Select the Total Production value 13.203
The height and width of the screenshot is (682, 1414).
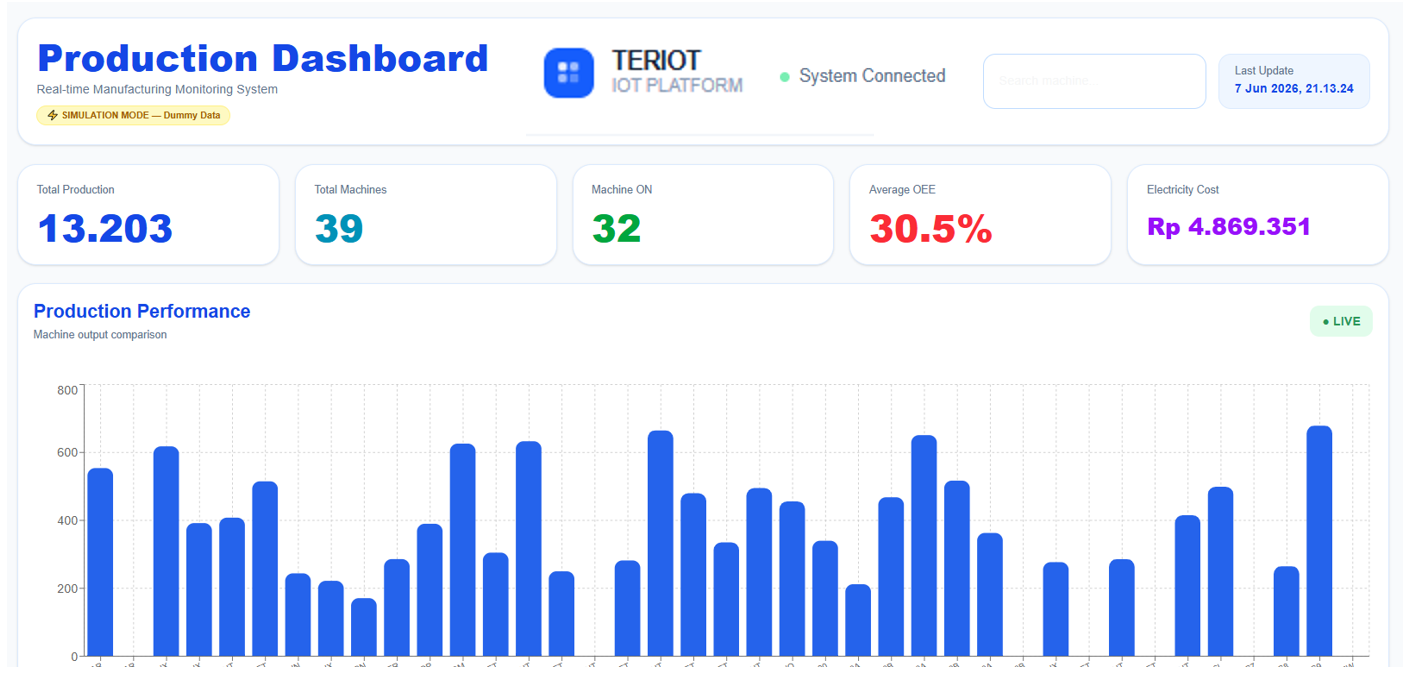tap(105, 229)
